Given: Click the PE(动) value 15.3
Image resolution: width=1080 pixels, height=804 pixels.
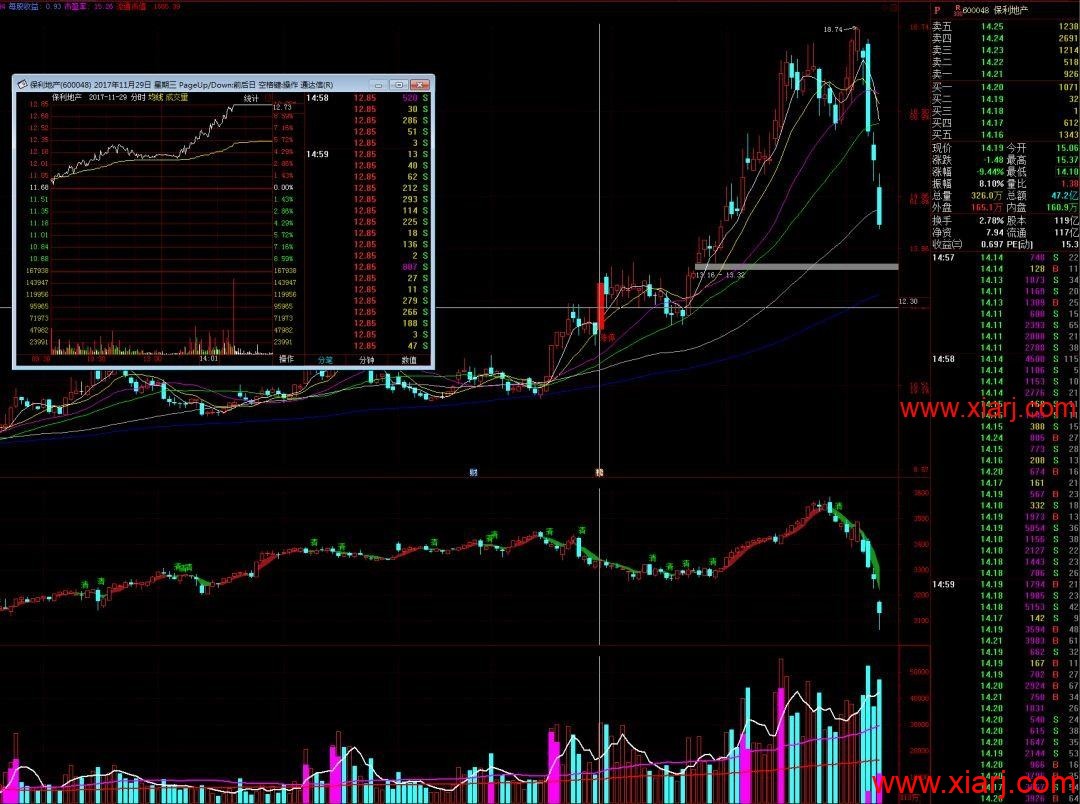Looking at the screenshot, I should click(1070, 244).
